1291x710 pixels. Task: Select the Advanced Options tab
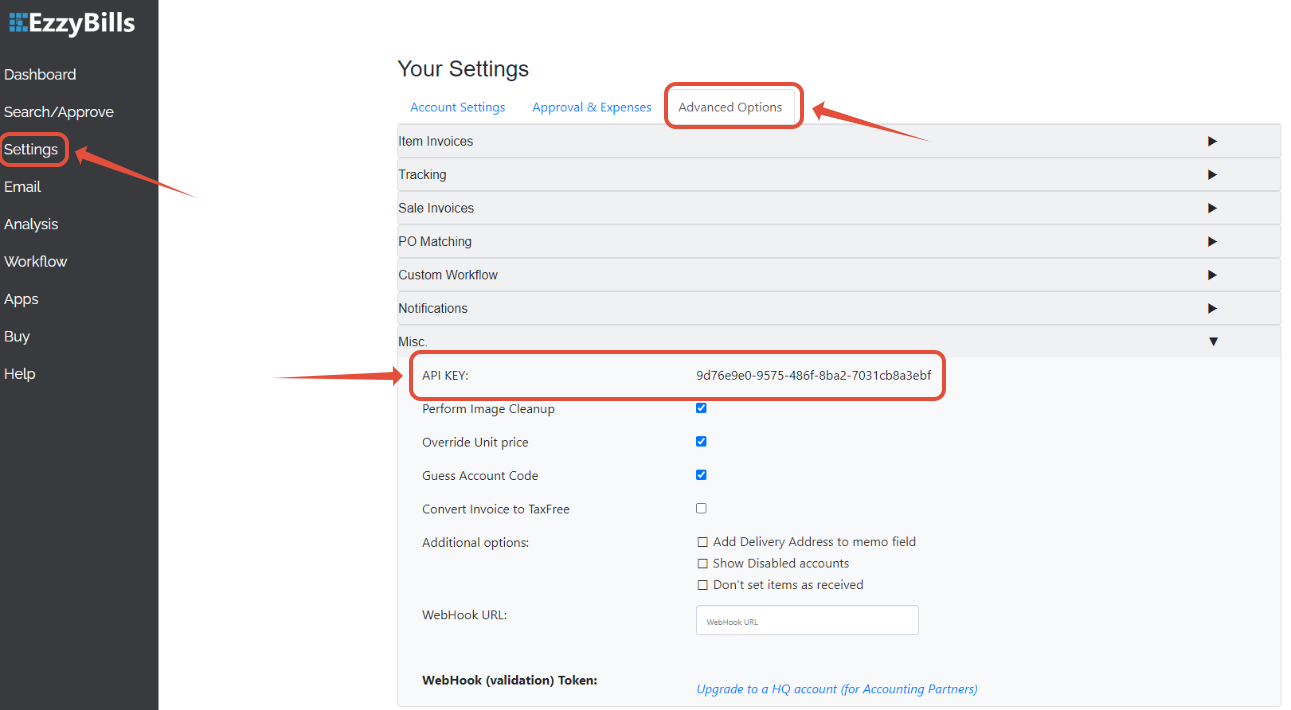(733, 105)
